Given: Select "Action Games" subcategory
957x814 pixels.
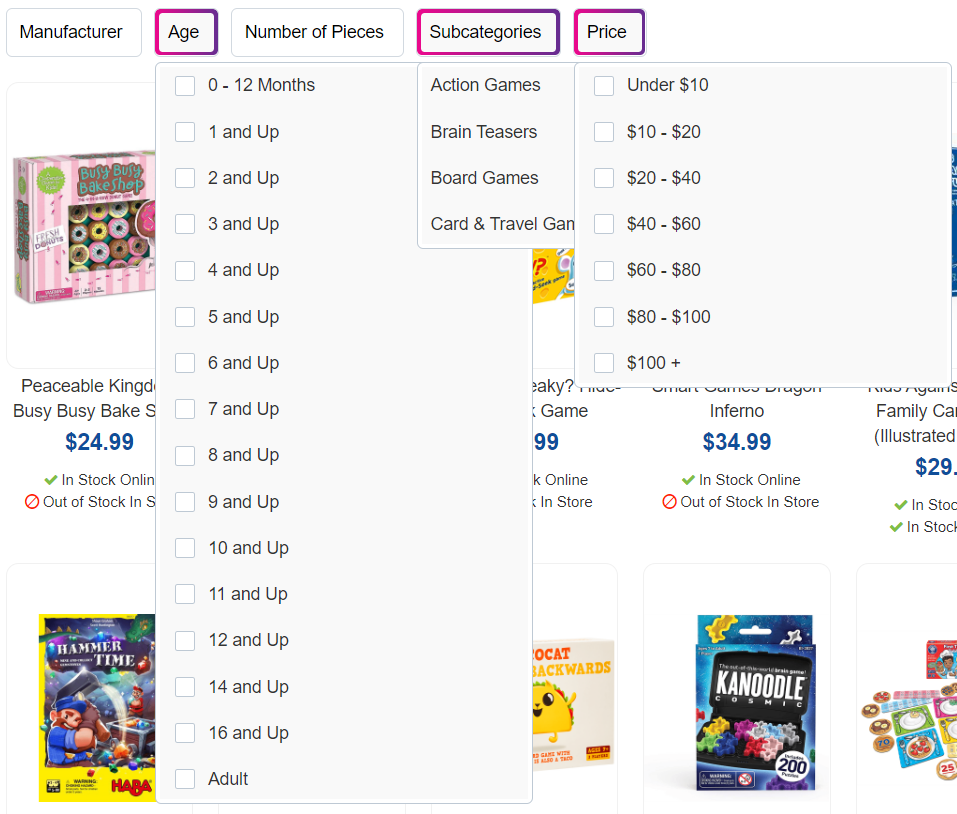Looking at the screenshot, I should coord(484,85).
